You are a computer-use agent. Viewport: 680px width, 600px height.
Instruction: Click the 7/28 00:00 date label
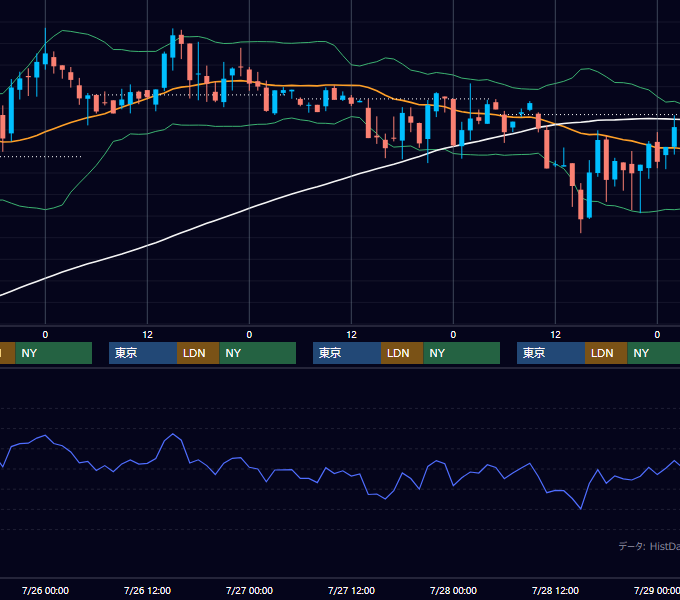point(453,590)
